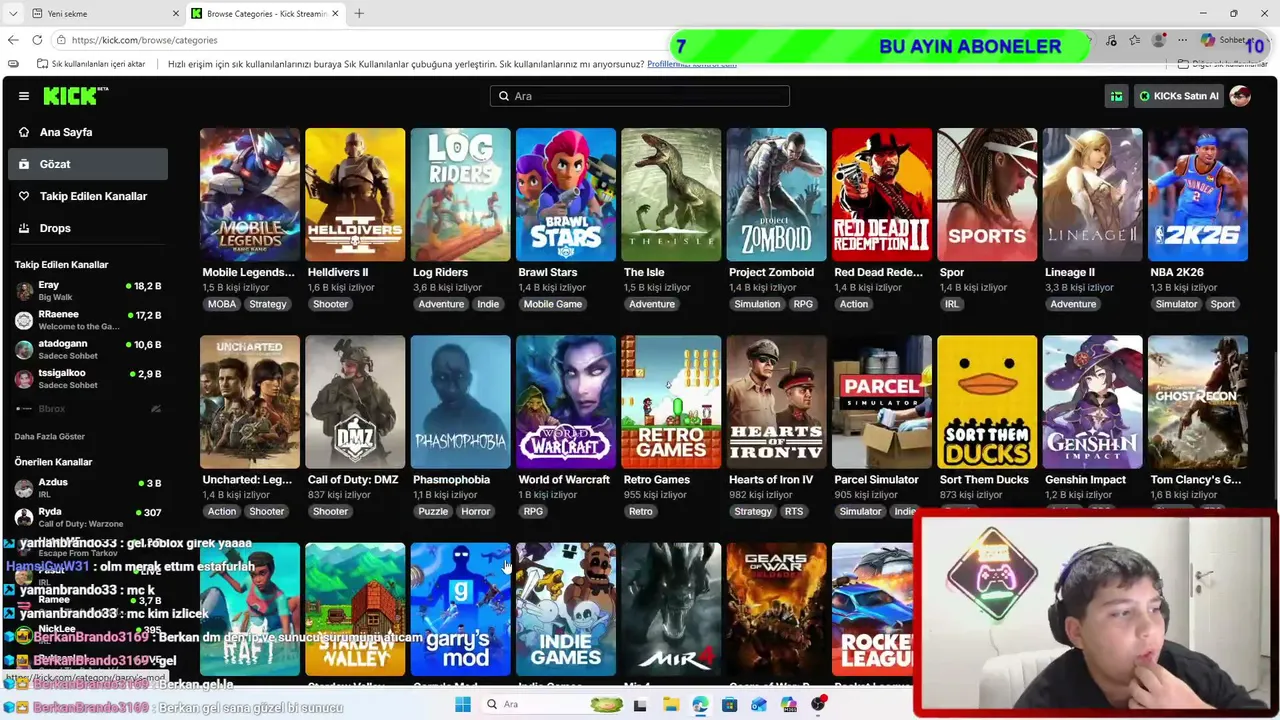Screen dimensions: 1280x720
Task: Open the Garry's Mod category cover
Action: coord(460,609)
